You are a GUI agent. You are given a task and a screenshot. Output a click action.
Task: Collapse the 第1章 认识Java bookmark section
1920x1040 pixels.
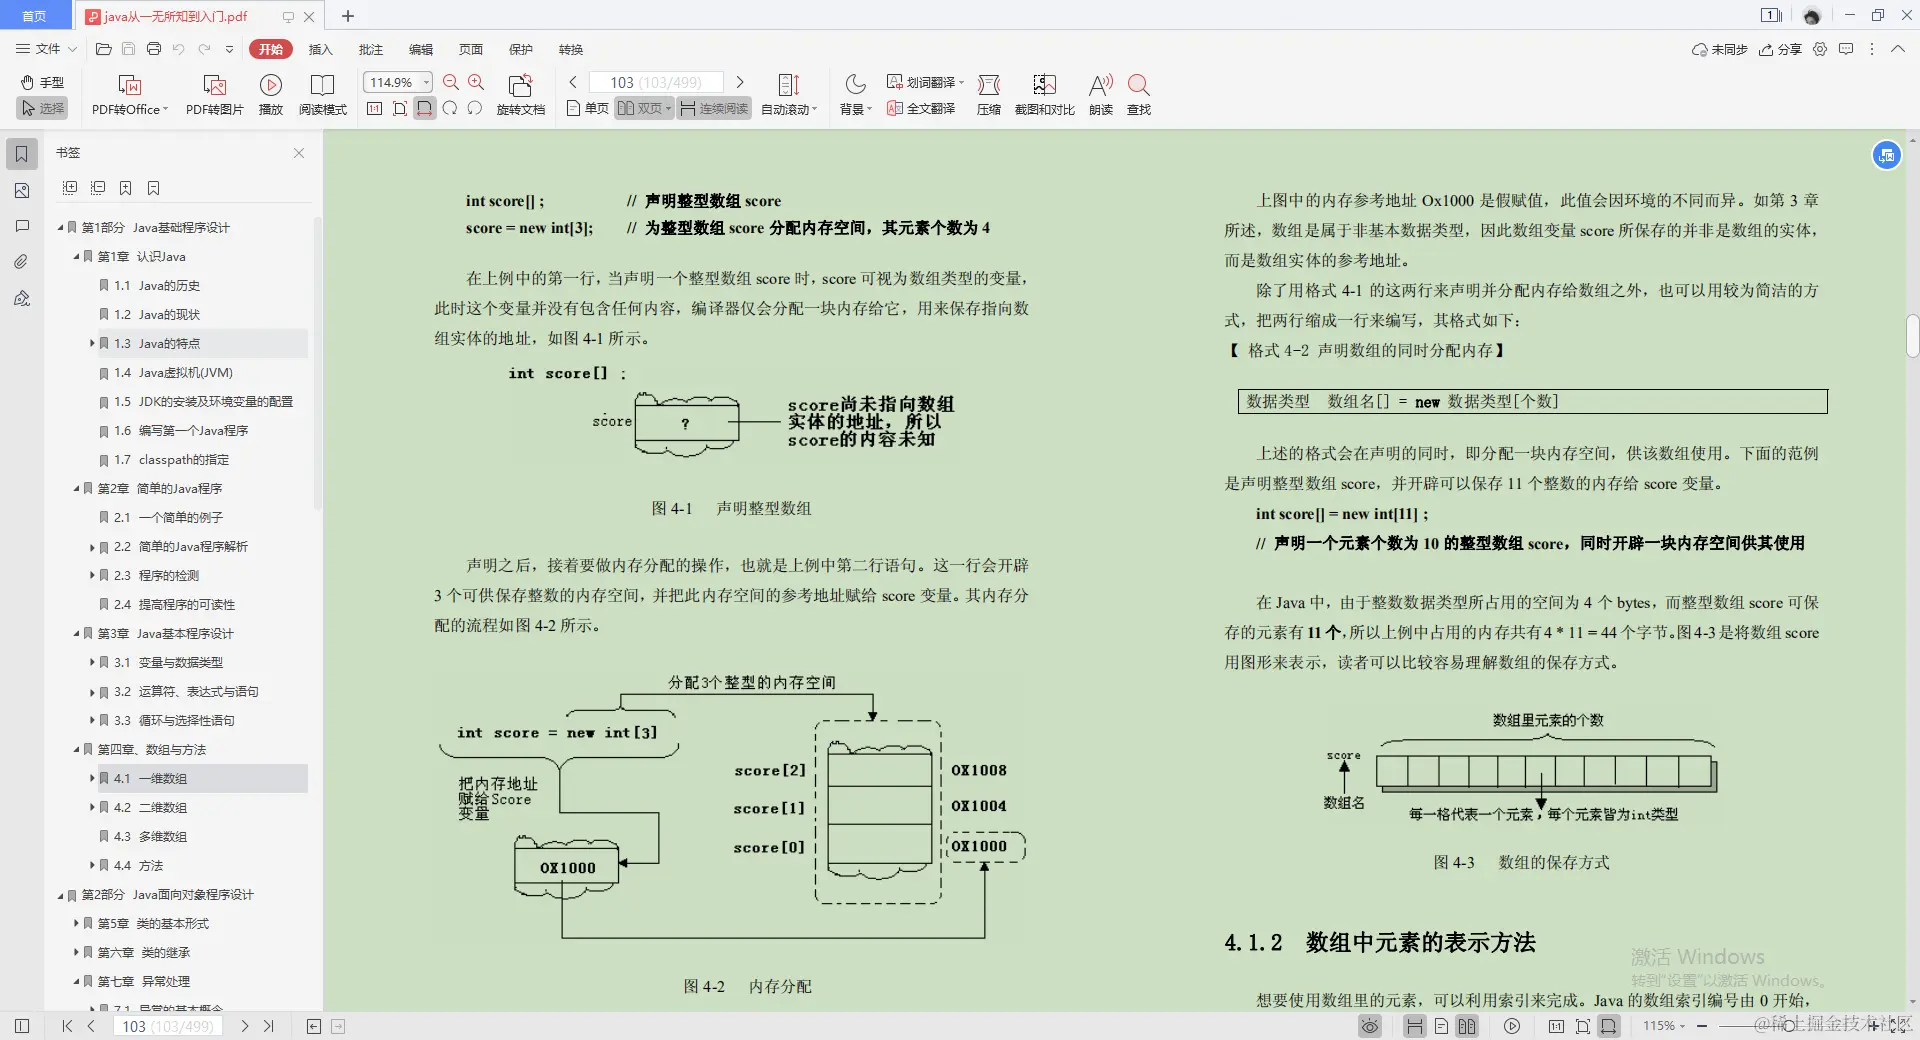78,257
